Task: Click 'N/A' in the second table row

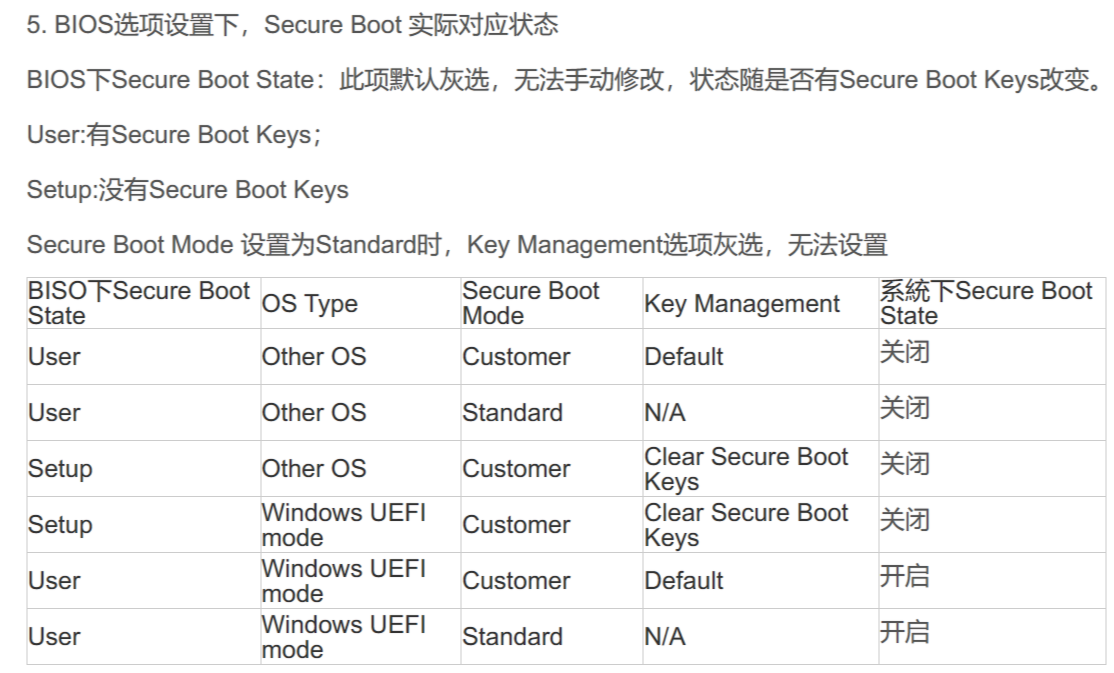Action: (x=665, y=413)
